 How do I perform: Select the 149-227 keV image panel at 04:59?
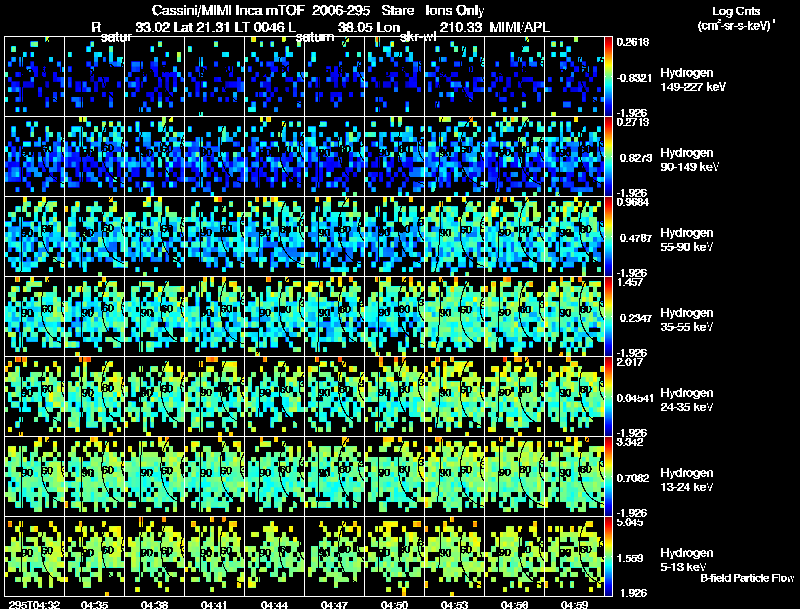[574, 77]
